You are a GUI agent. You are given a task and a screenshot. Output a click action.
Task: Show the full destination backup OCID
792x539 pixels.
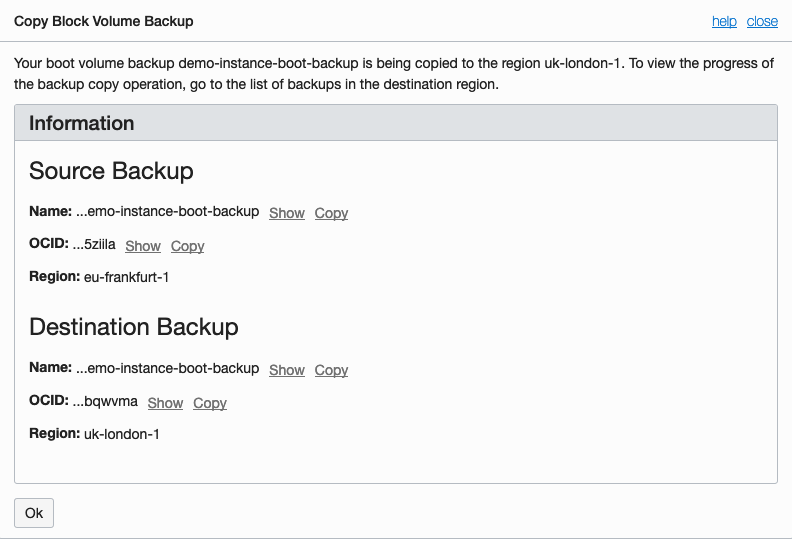pos(165,403)
